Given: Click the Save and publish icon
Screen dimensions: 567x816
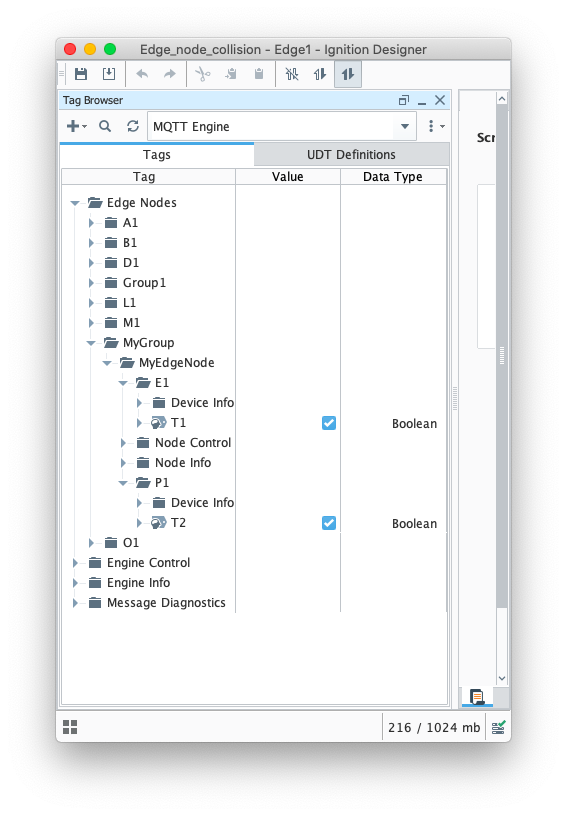Looking at the screenshot, I should pos(109,74).
